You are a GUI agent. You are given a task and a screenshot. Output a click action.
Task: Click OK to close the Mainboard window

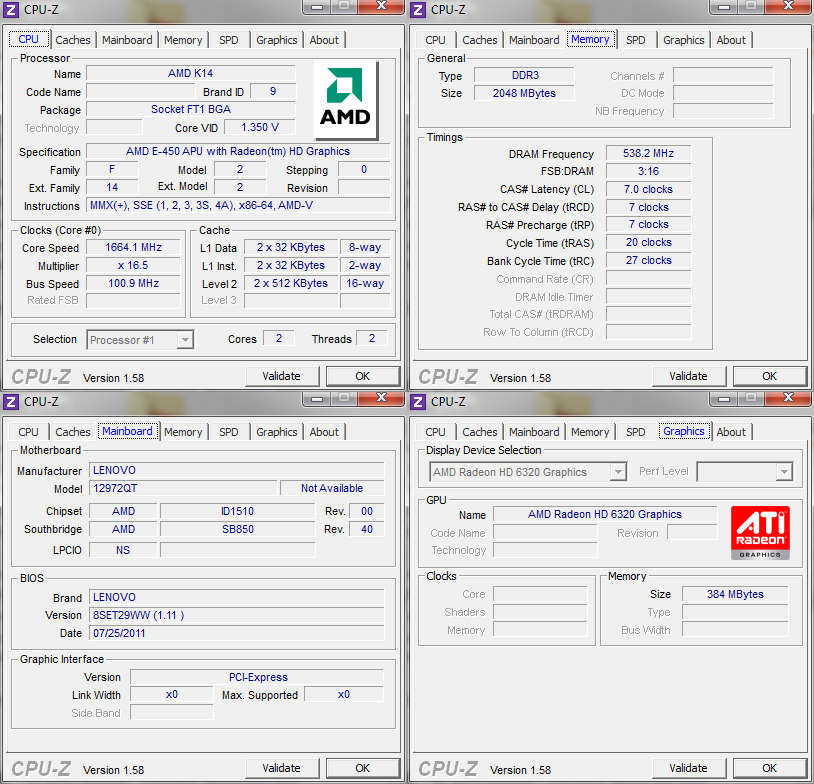tap(362, 768)
